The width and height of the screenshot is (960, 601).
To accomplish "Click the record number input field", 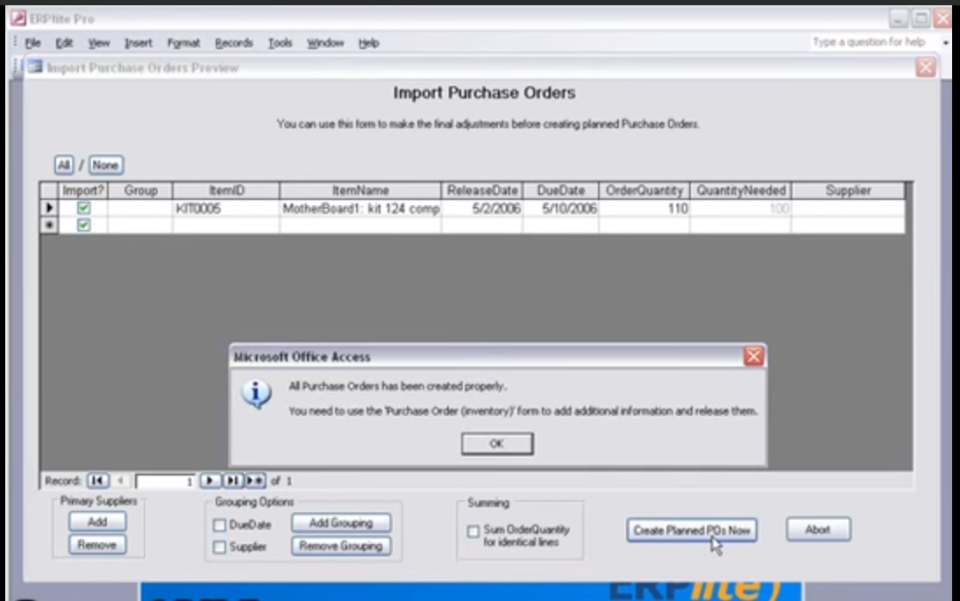I will pos(165,482).
